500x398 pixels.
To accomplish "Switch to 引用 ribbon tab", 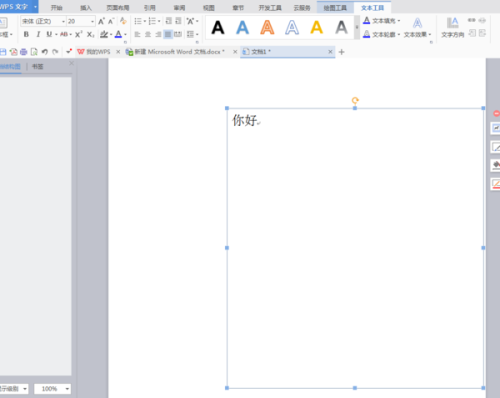I will coord(150,8).
